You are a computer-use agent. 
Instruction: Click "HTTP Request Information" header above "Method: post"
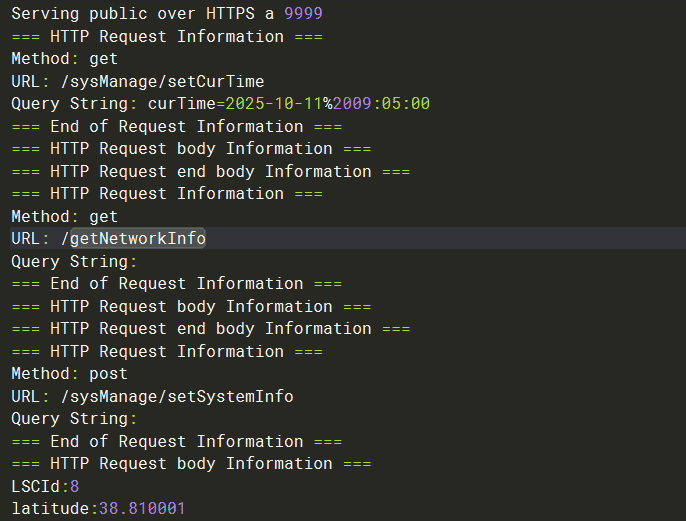click(x=167, y=351)
